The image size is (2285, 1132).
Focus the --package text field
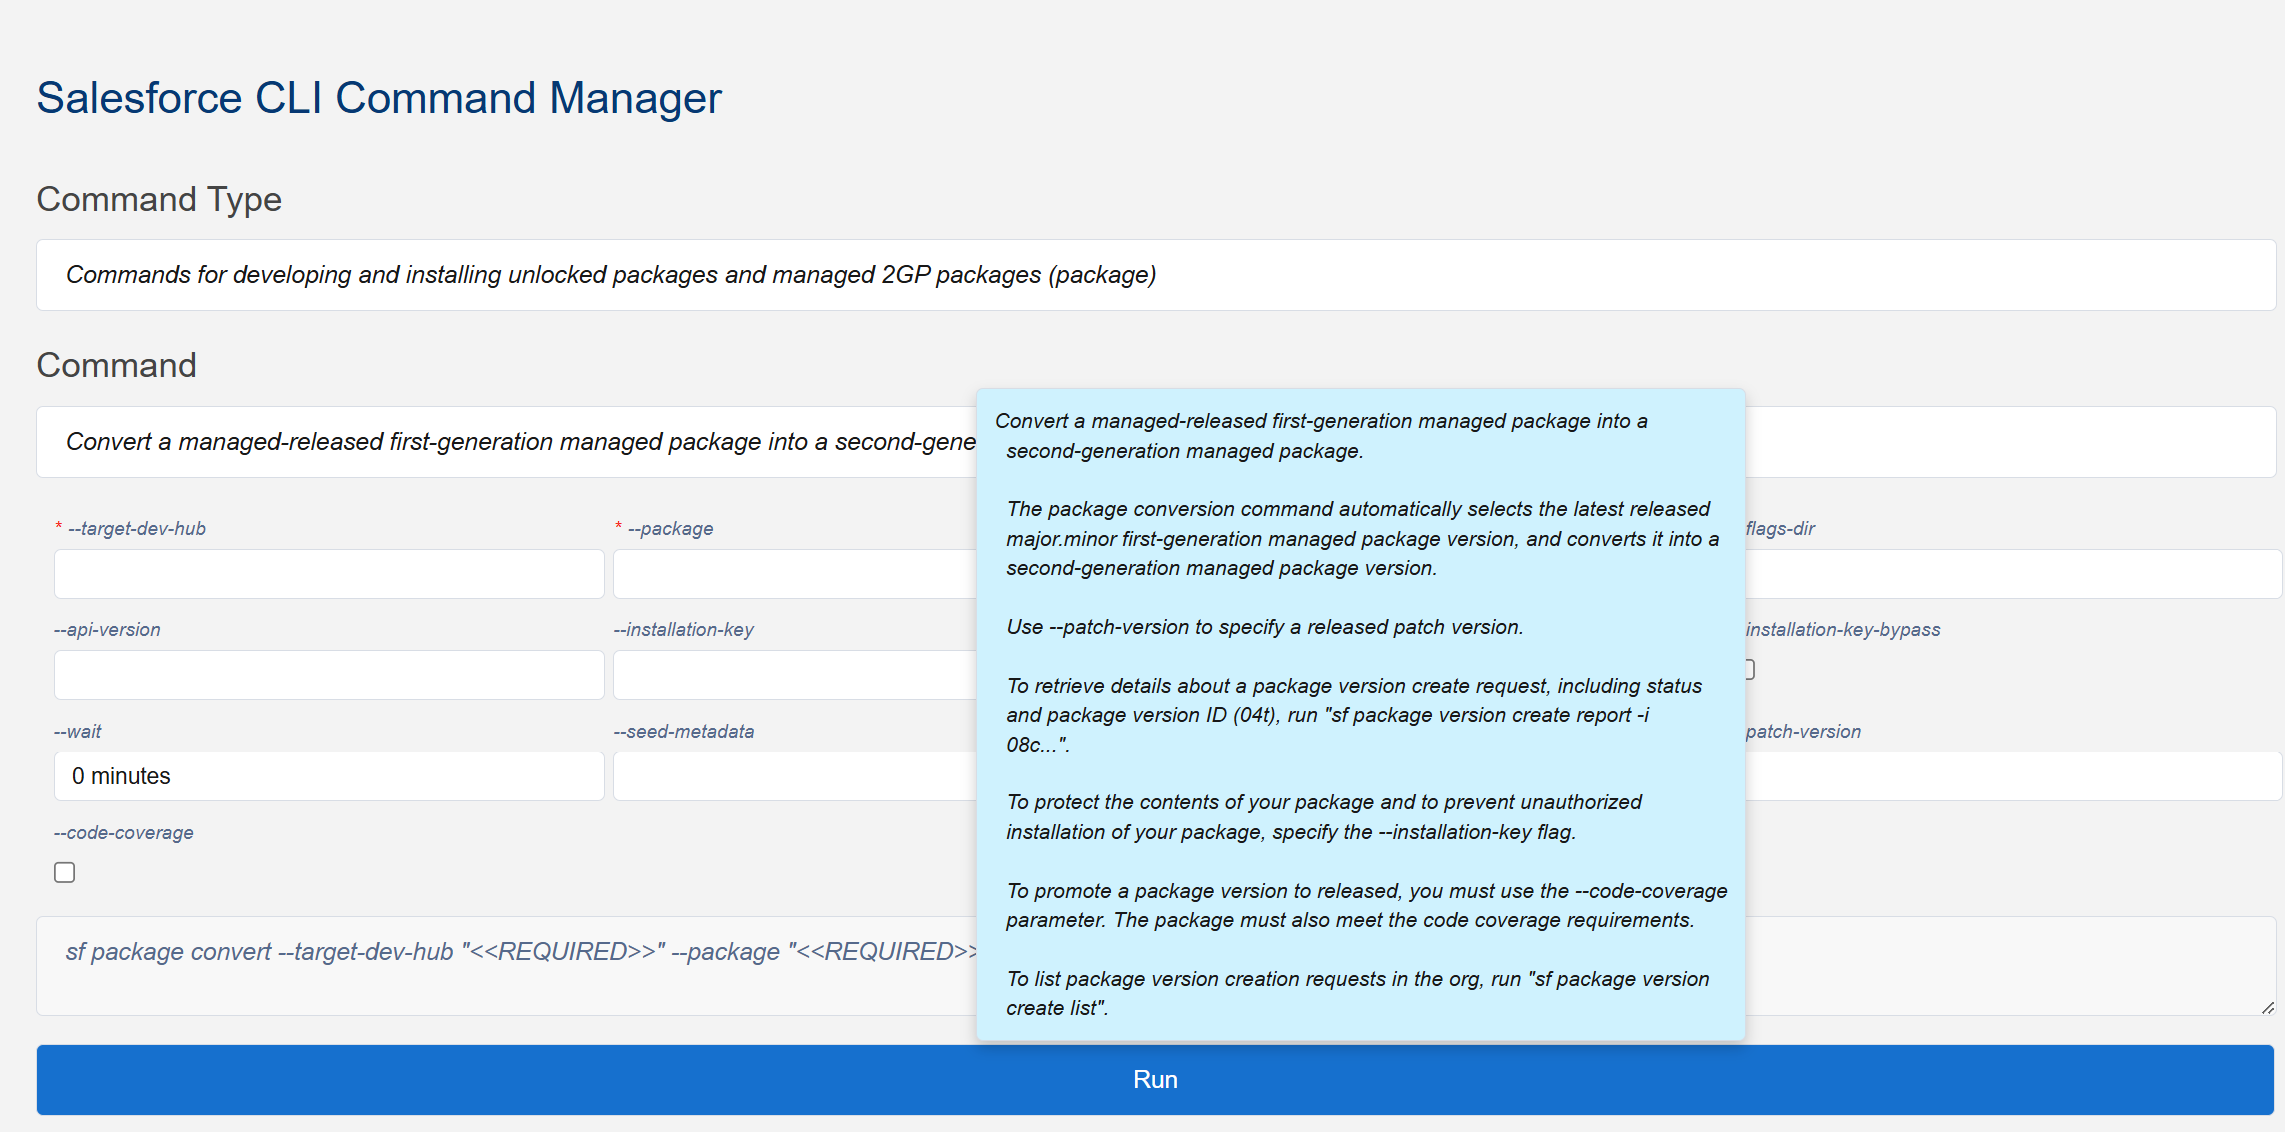coord(794,574)
